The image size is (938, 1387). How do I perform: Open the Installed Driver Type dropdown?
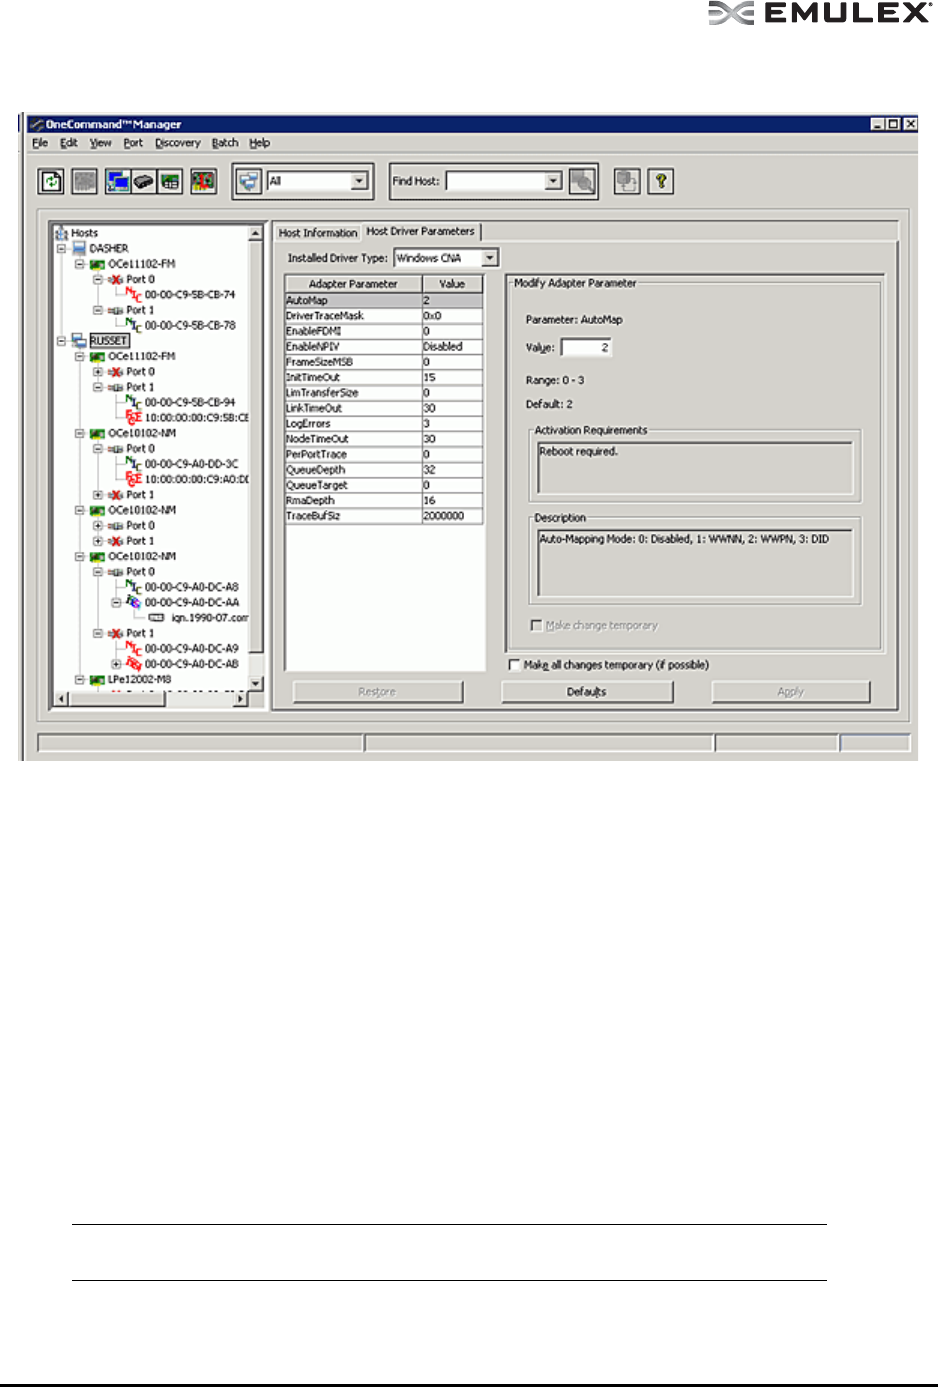pyautogui.click(x=490, y=258)
